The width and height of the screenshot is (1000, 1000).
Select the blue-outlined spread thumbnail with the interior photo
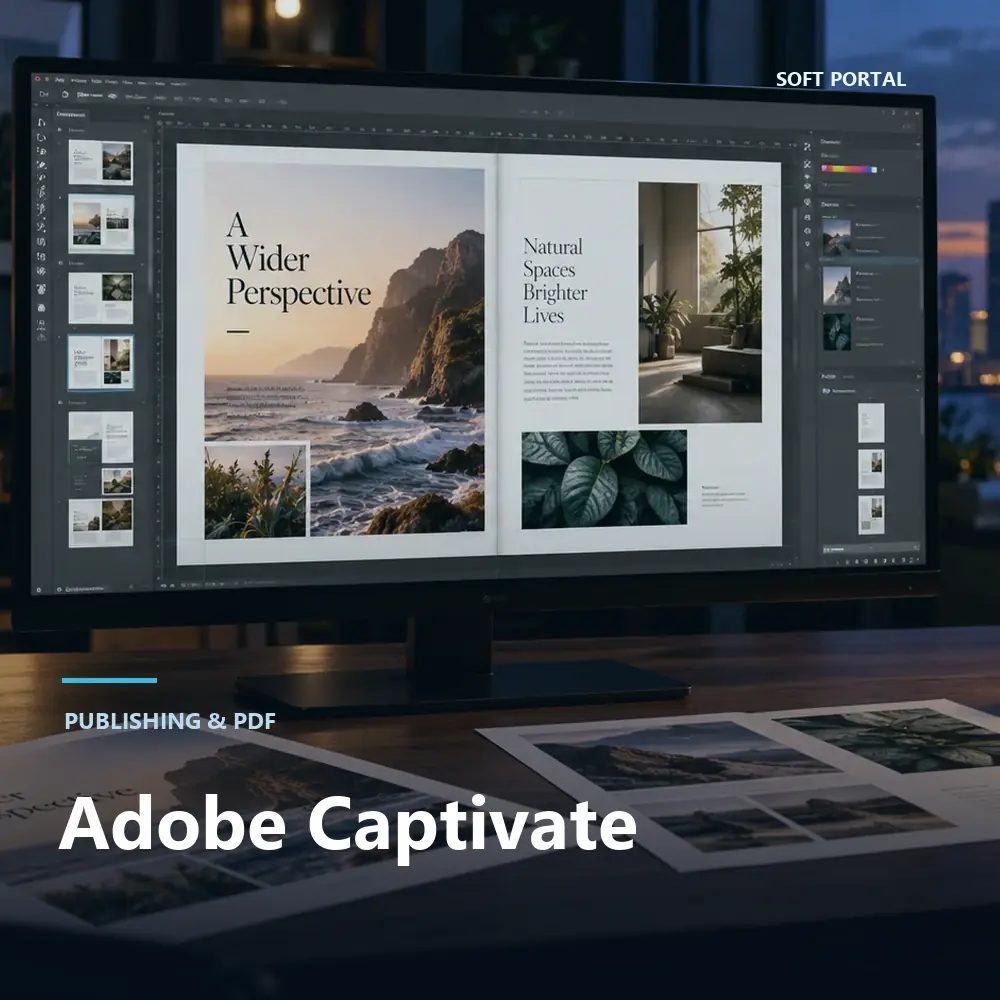coord(101,362)
